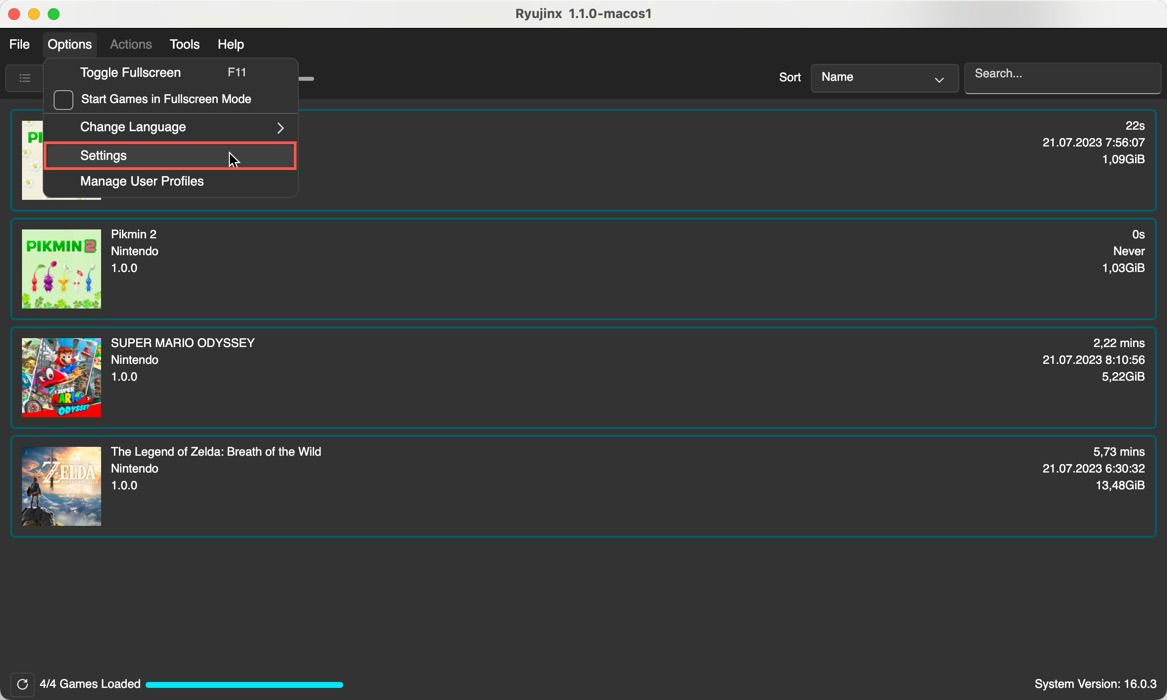Screen dimensions: 1167x700
Task: Click the 4/4 Games Loaded status text
Action: (x=90, y=684)
